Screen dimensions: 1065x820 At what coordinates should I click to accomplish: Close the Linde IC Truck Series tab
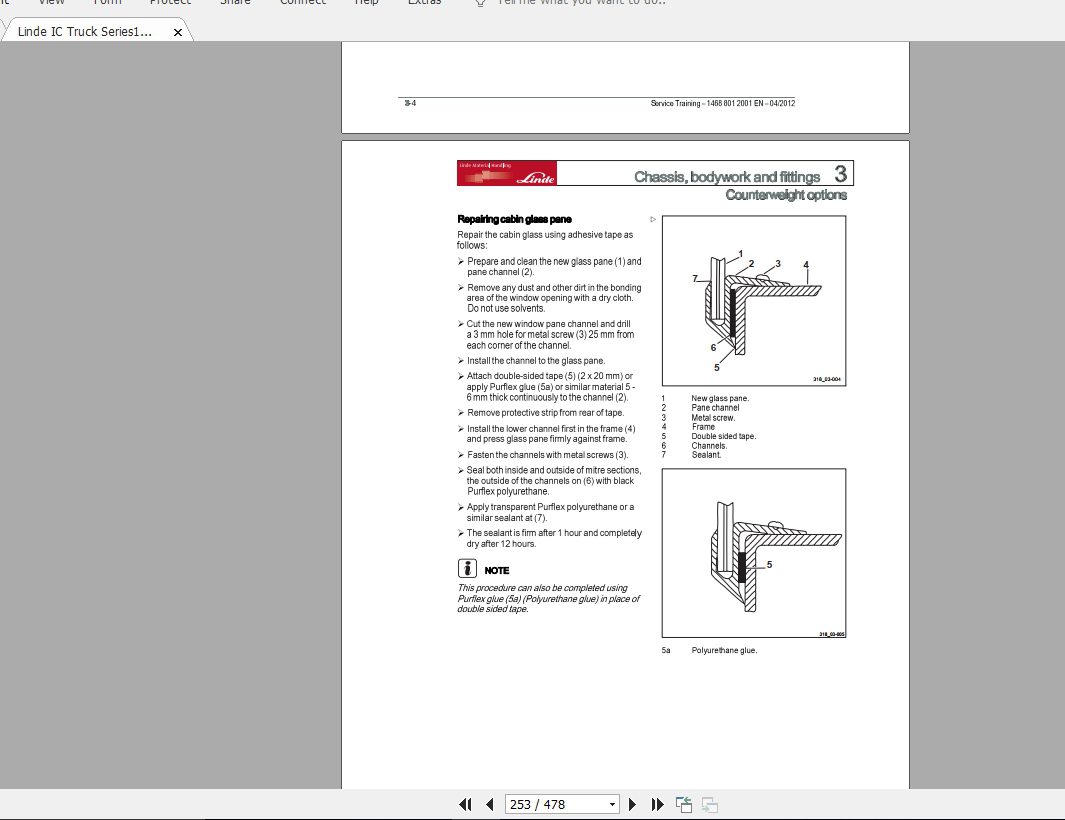[x=178, y=32]
